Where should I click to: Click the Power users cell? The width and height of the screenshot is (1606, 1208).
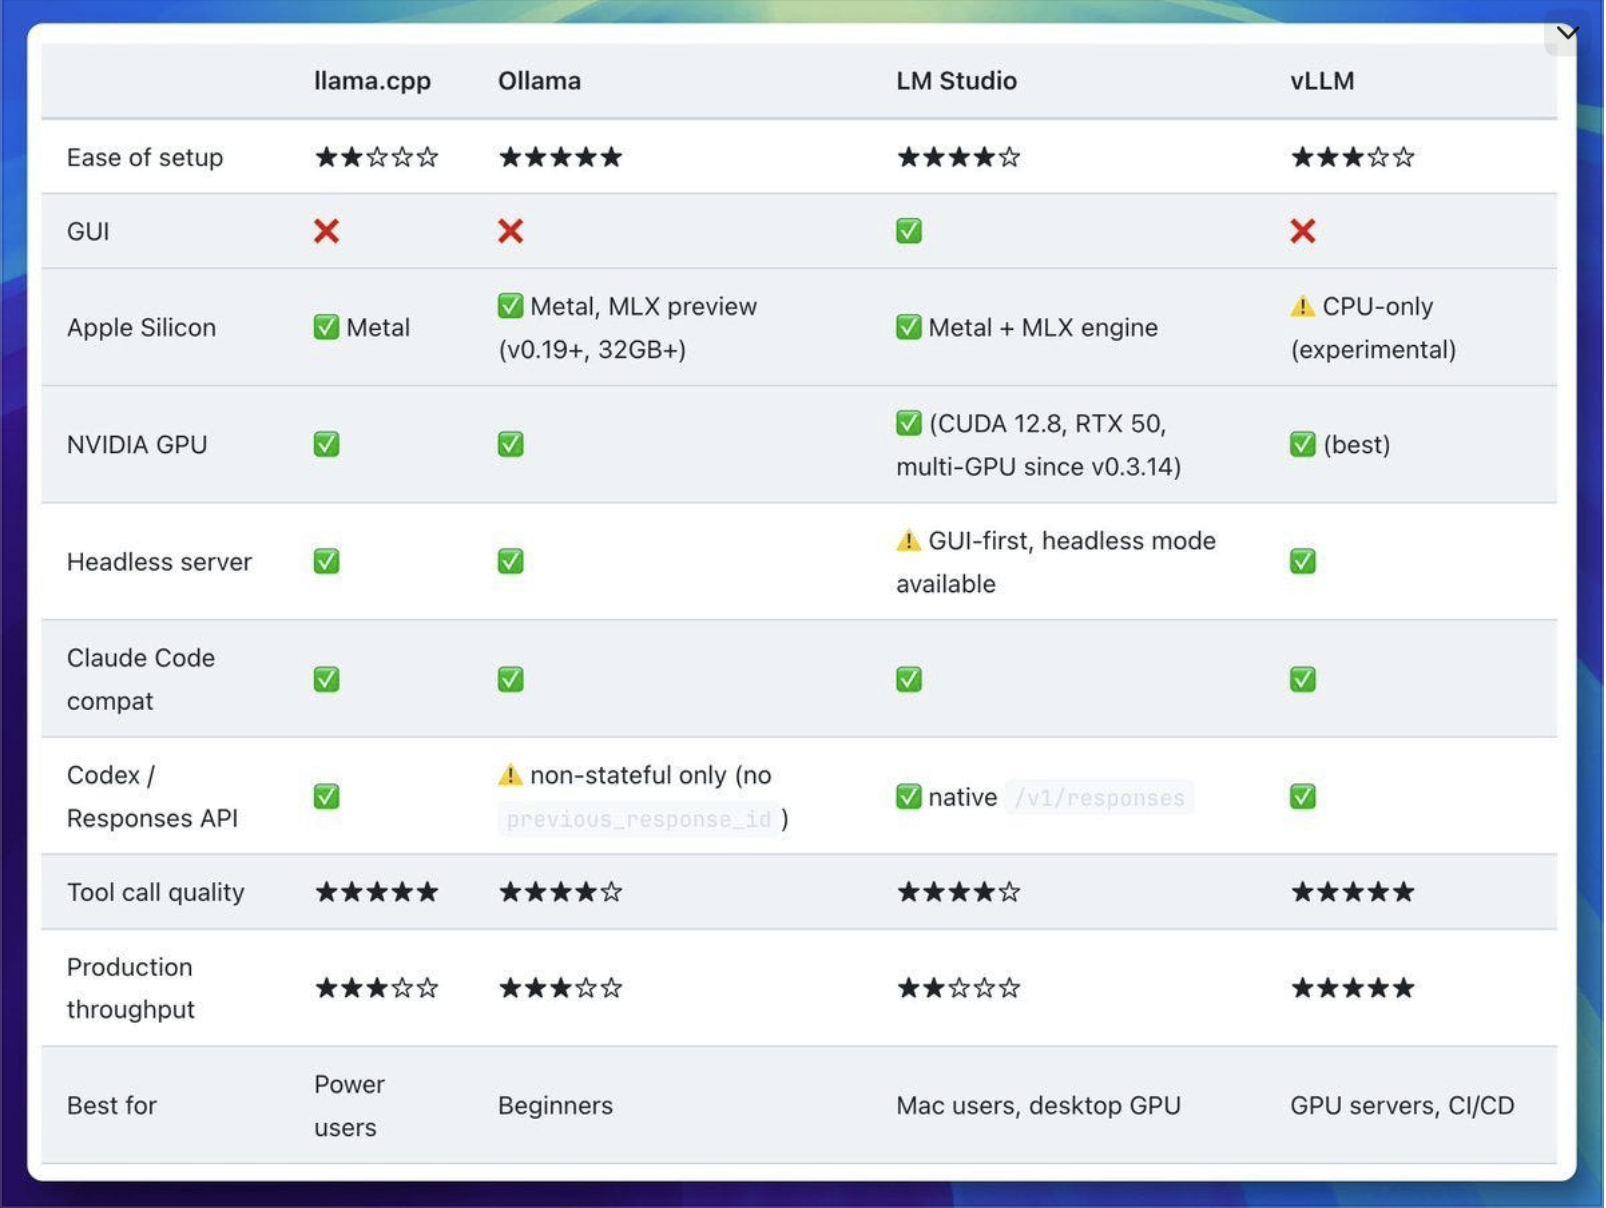tap(349, 1105)
